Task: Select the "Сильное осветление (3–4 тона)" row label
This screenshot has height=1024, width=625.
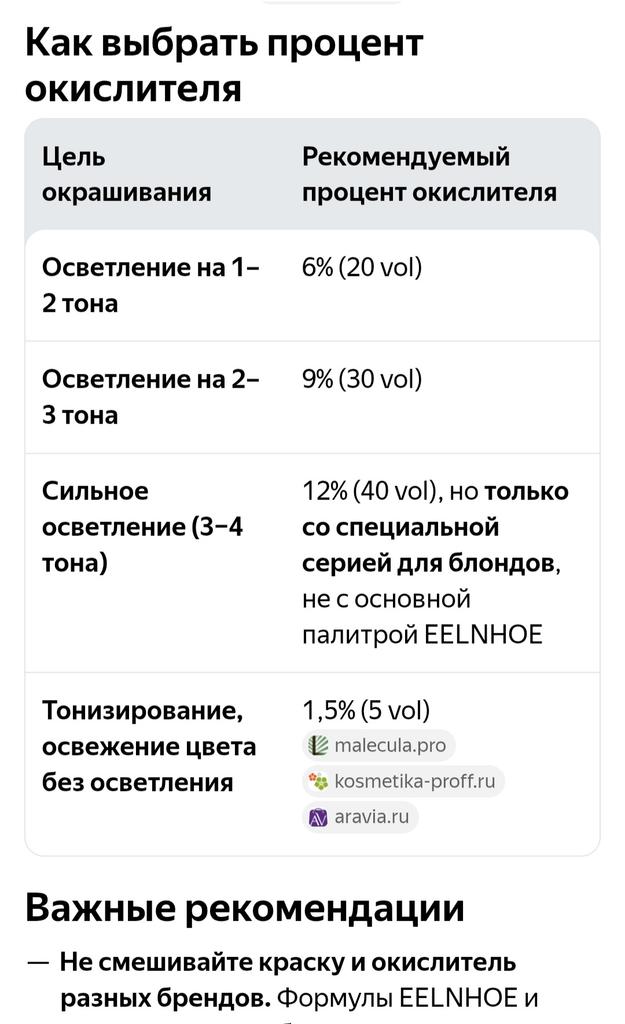Action: tap(142, 527)
